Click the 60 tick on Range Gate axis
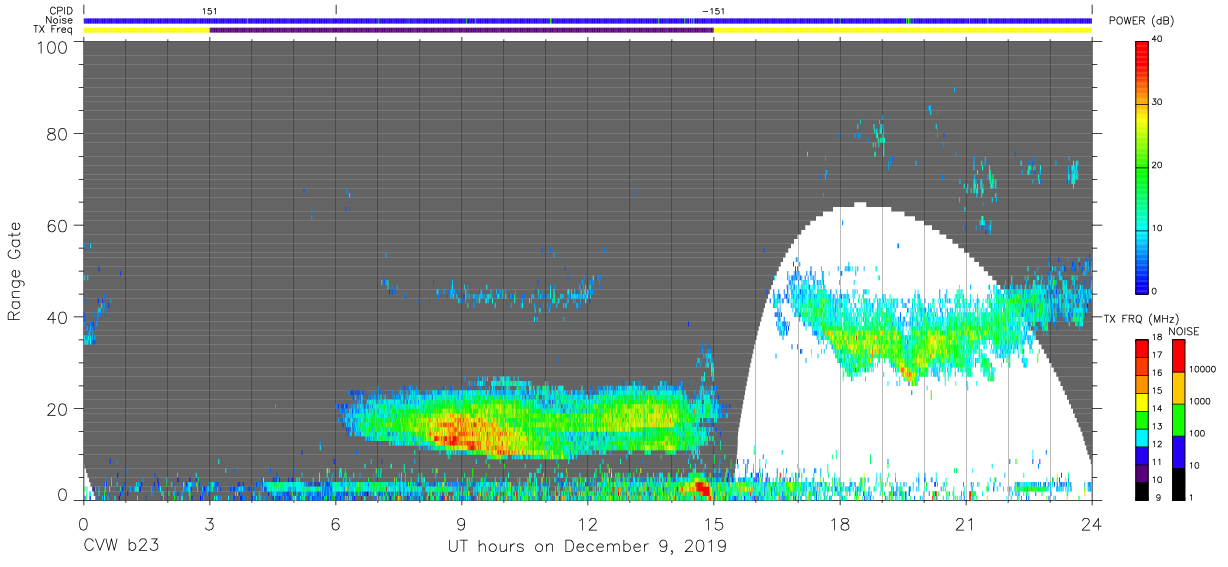Viewport: 1228px width, 567px height. [56, 225]
